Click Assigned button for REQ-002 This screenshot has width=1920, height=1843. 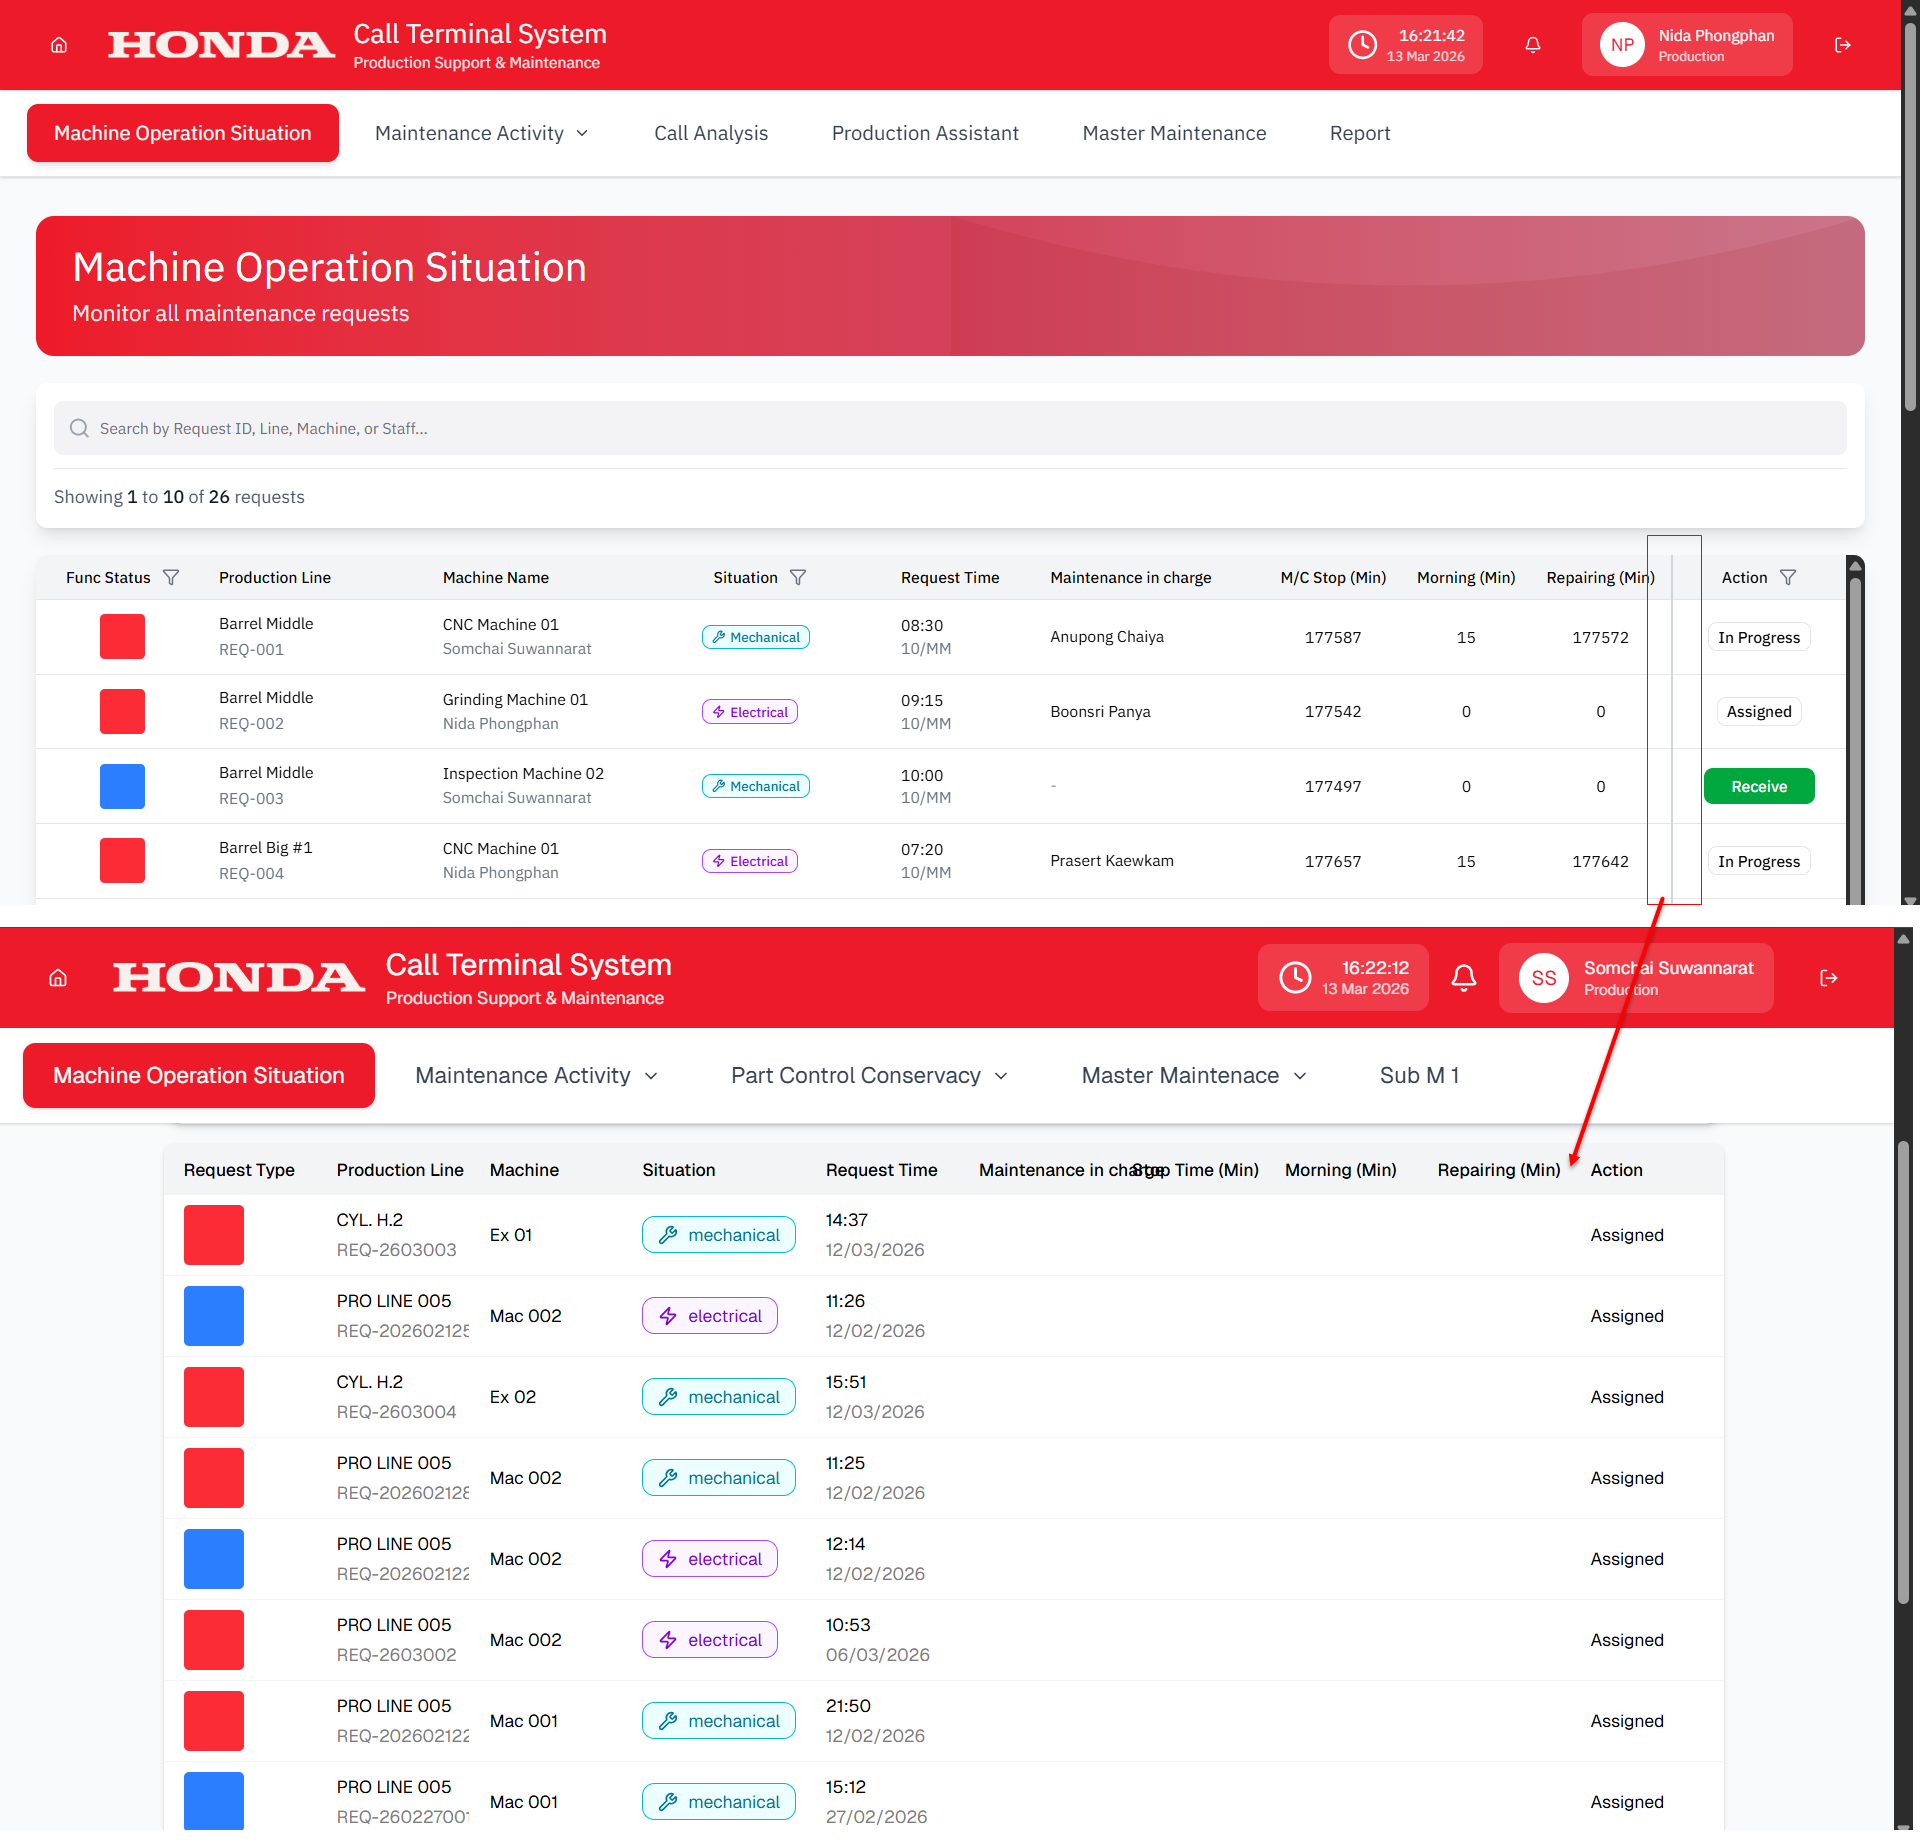tap(1758, 711)
